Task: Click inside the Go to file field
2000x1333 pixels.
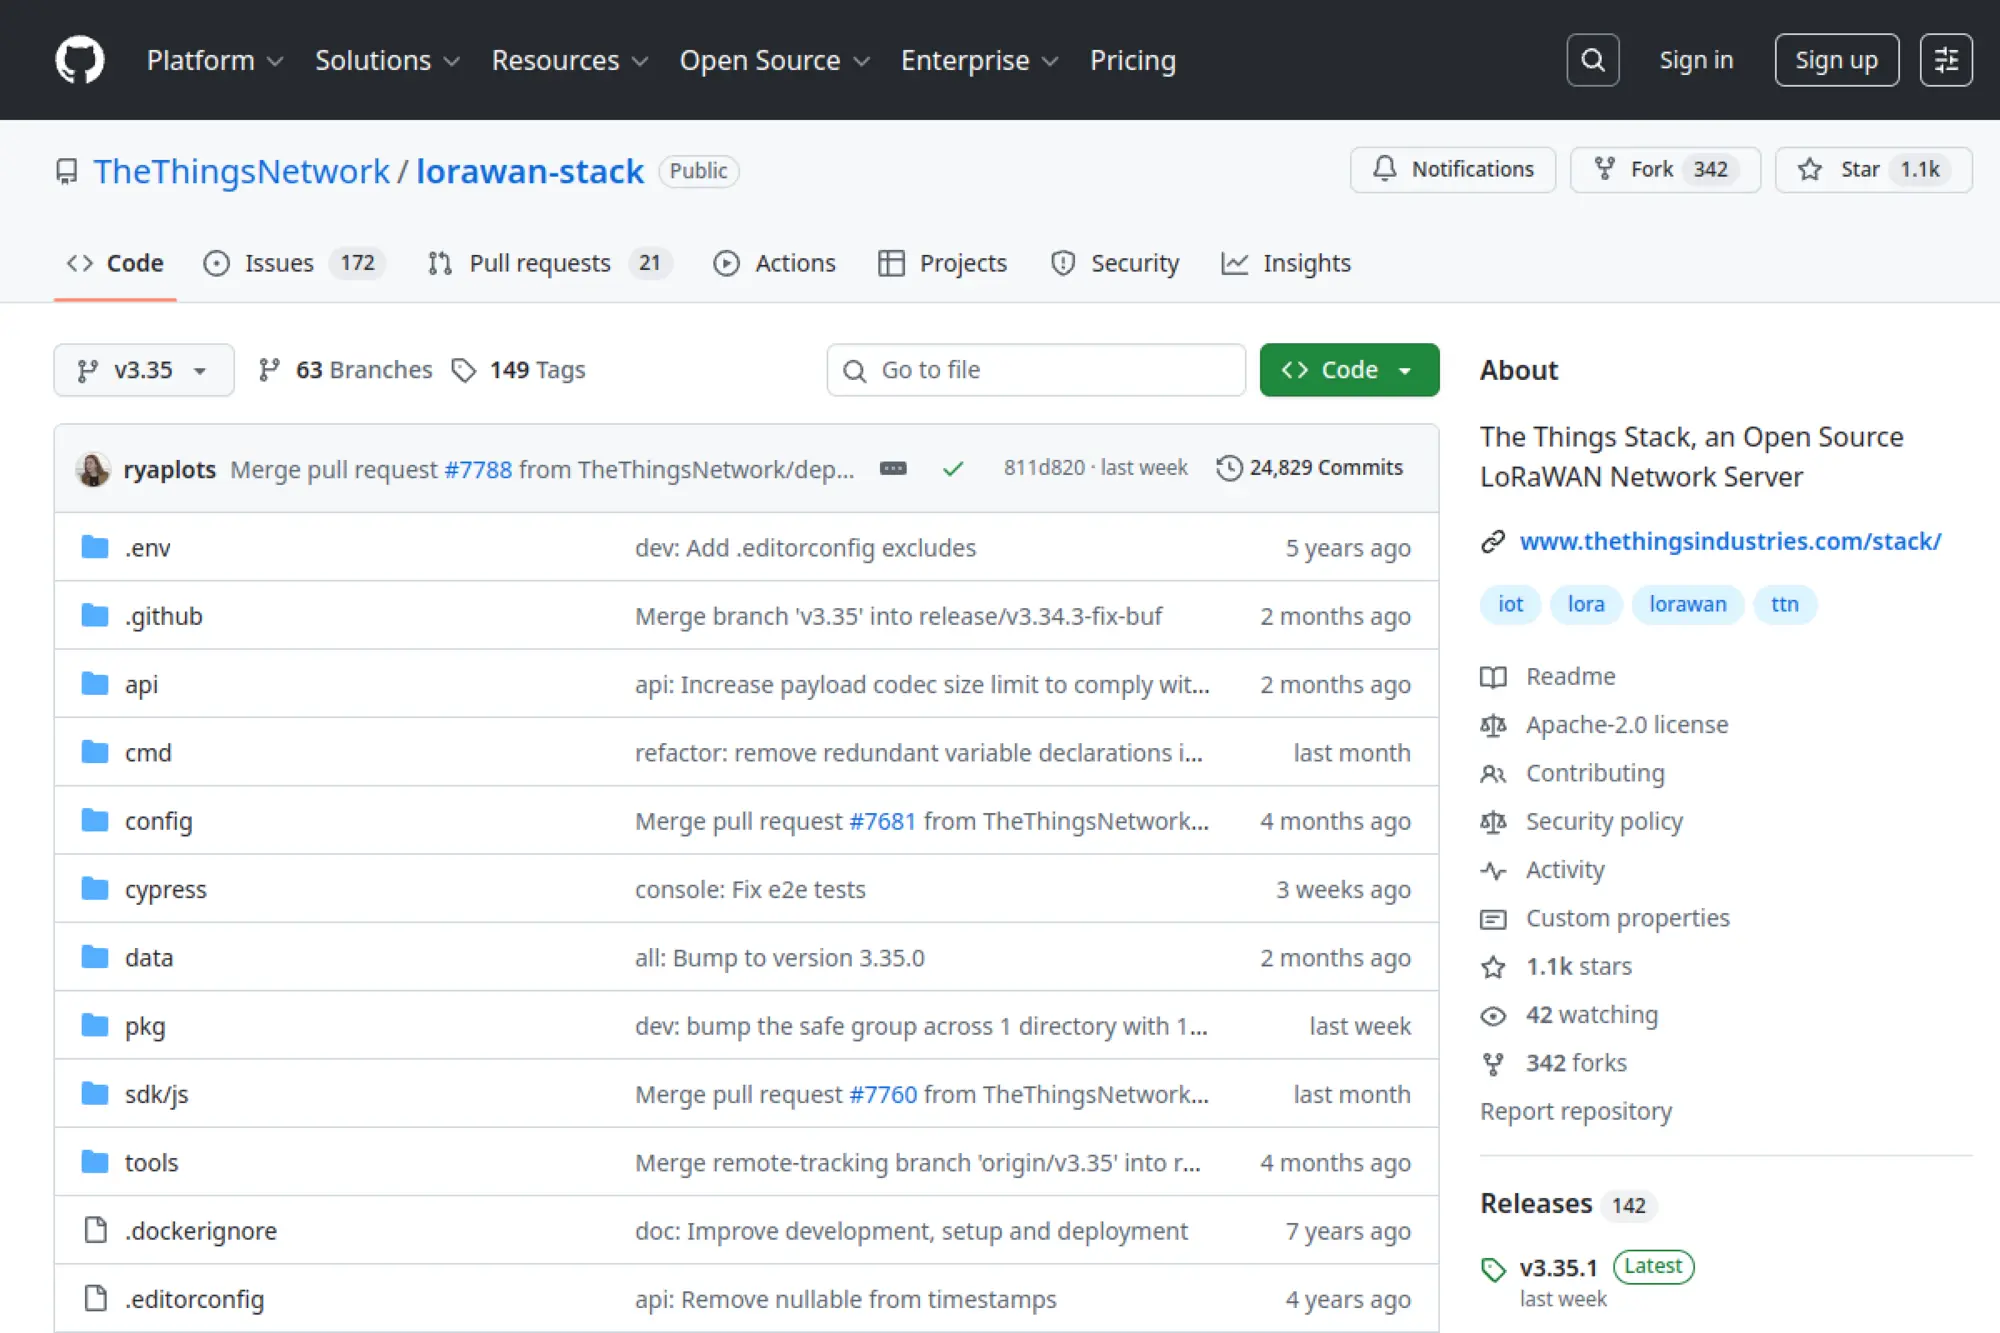Action: tap(1035, 369)
